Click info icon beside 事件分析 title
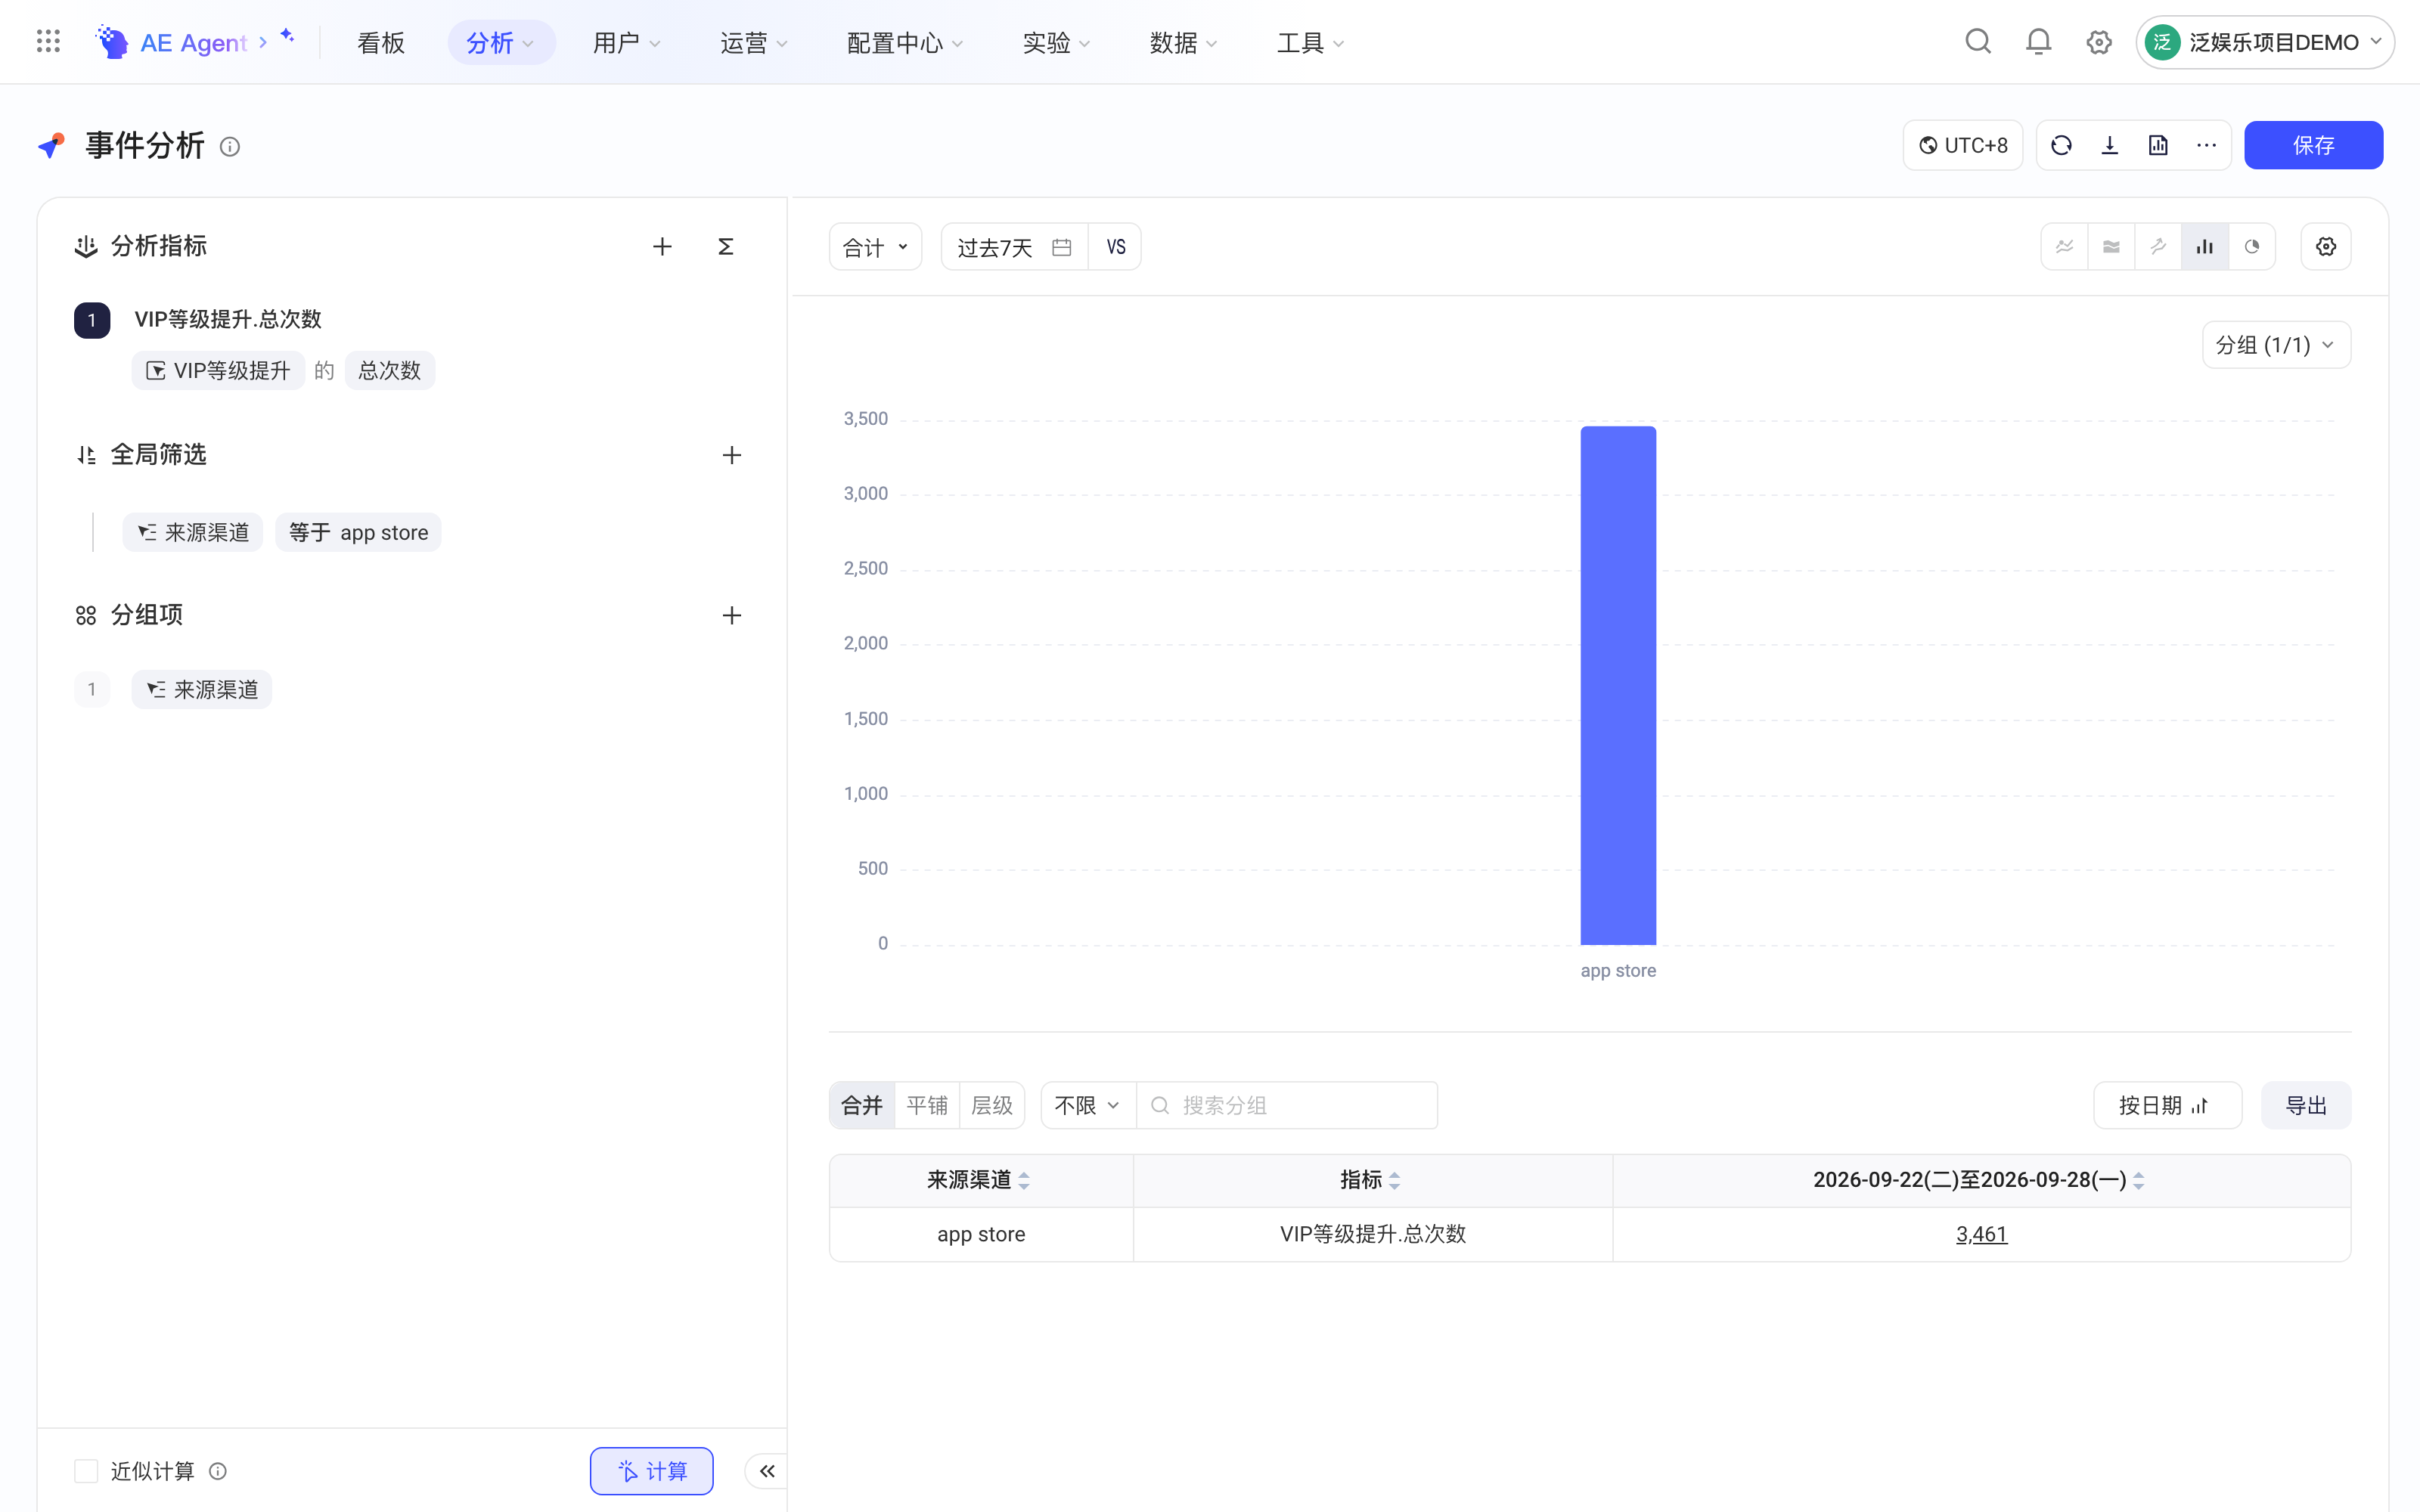Viewport: 2420px width, 1512px height. (x=230, y=147)
